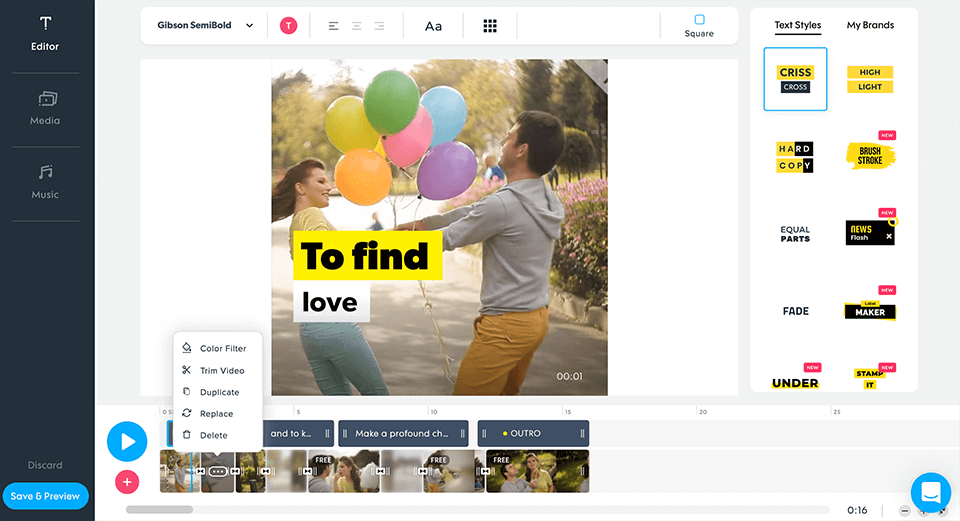Apply the News Flash text style
The image size is (960, 521).
click(x=870, y=233)
